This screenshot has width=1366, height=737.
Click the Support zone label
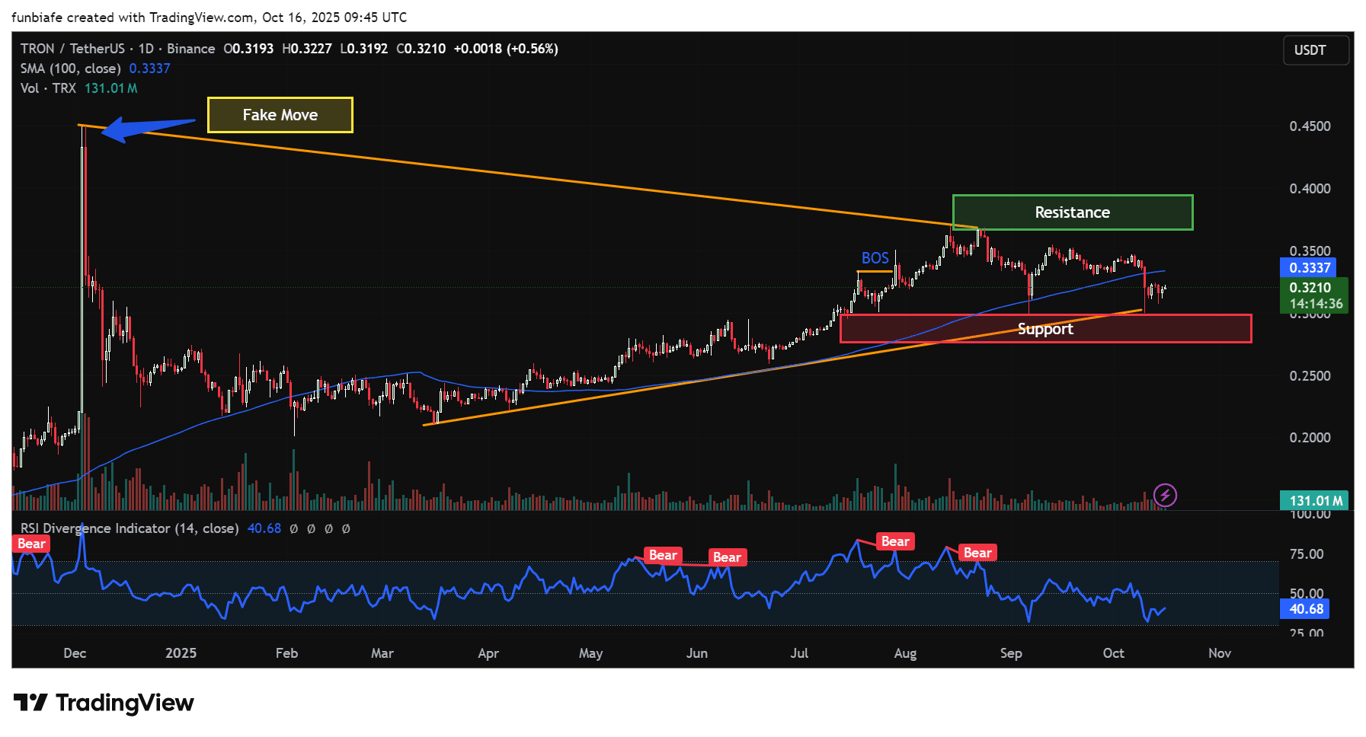[x=1045, y=328]
